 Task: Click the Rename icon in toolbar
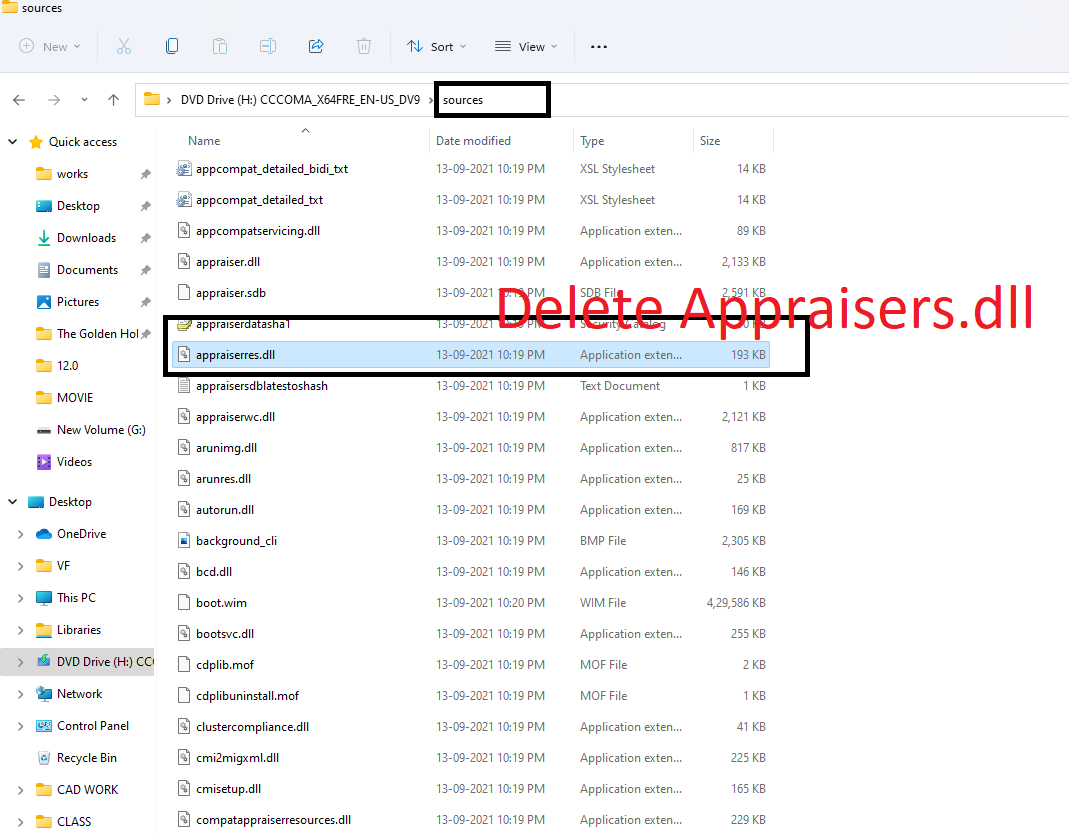[x=268, y=46]
